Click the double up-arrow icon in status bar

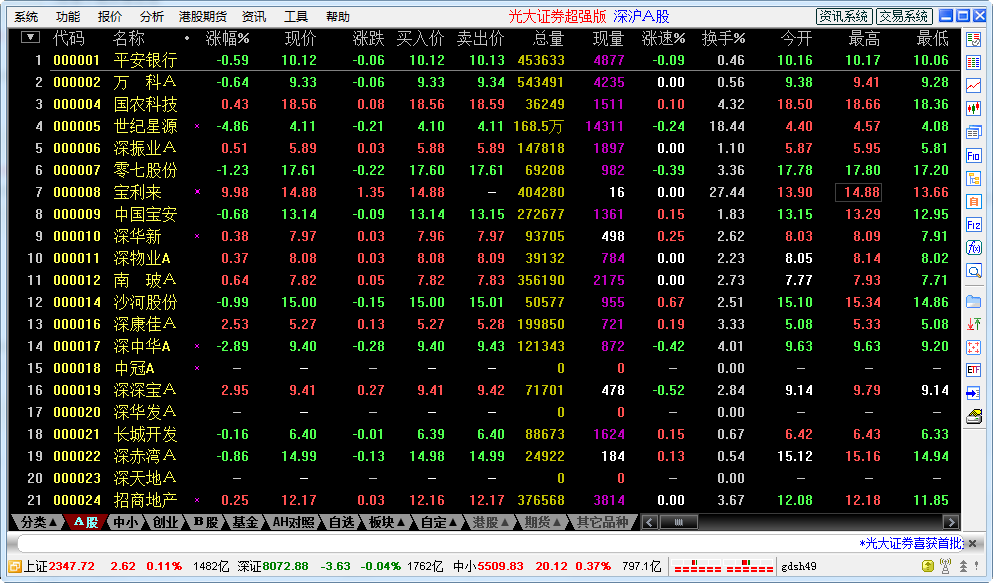[x=963, y=566]
